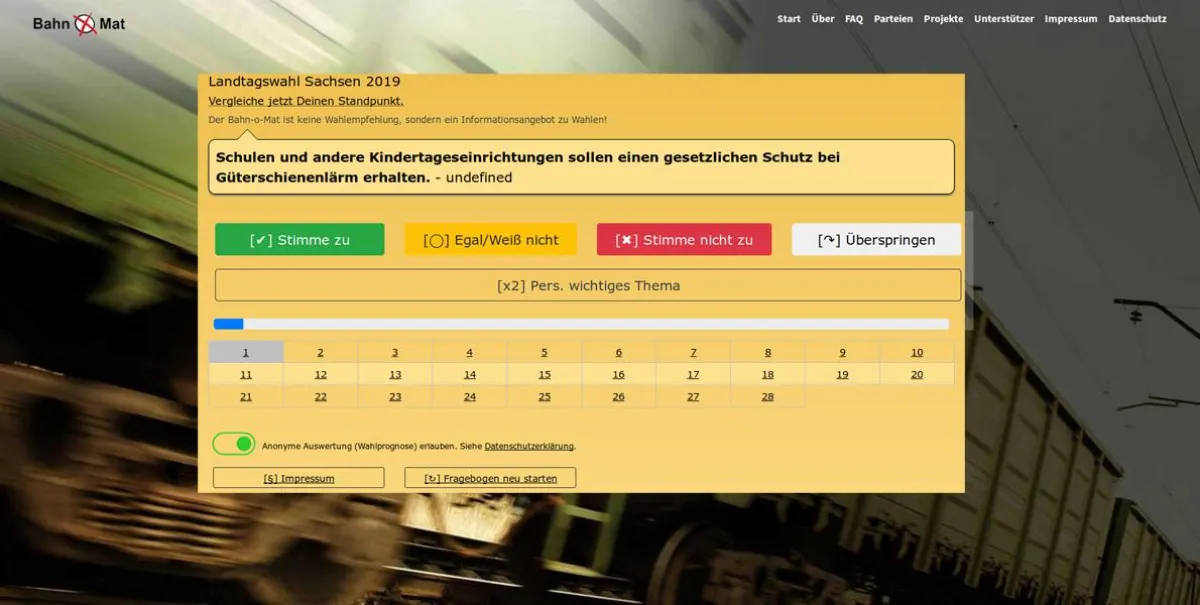The image size is (1200, 605).
Task: Navigate to Projekte page
Action: [x=943, y=19]
